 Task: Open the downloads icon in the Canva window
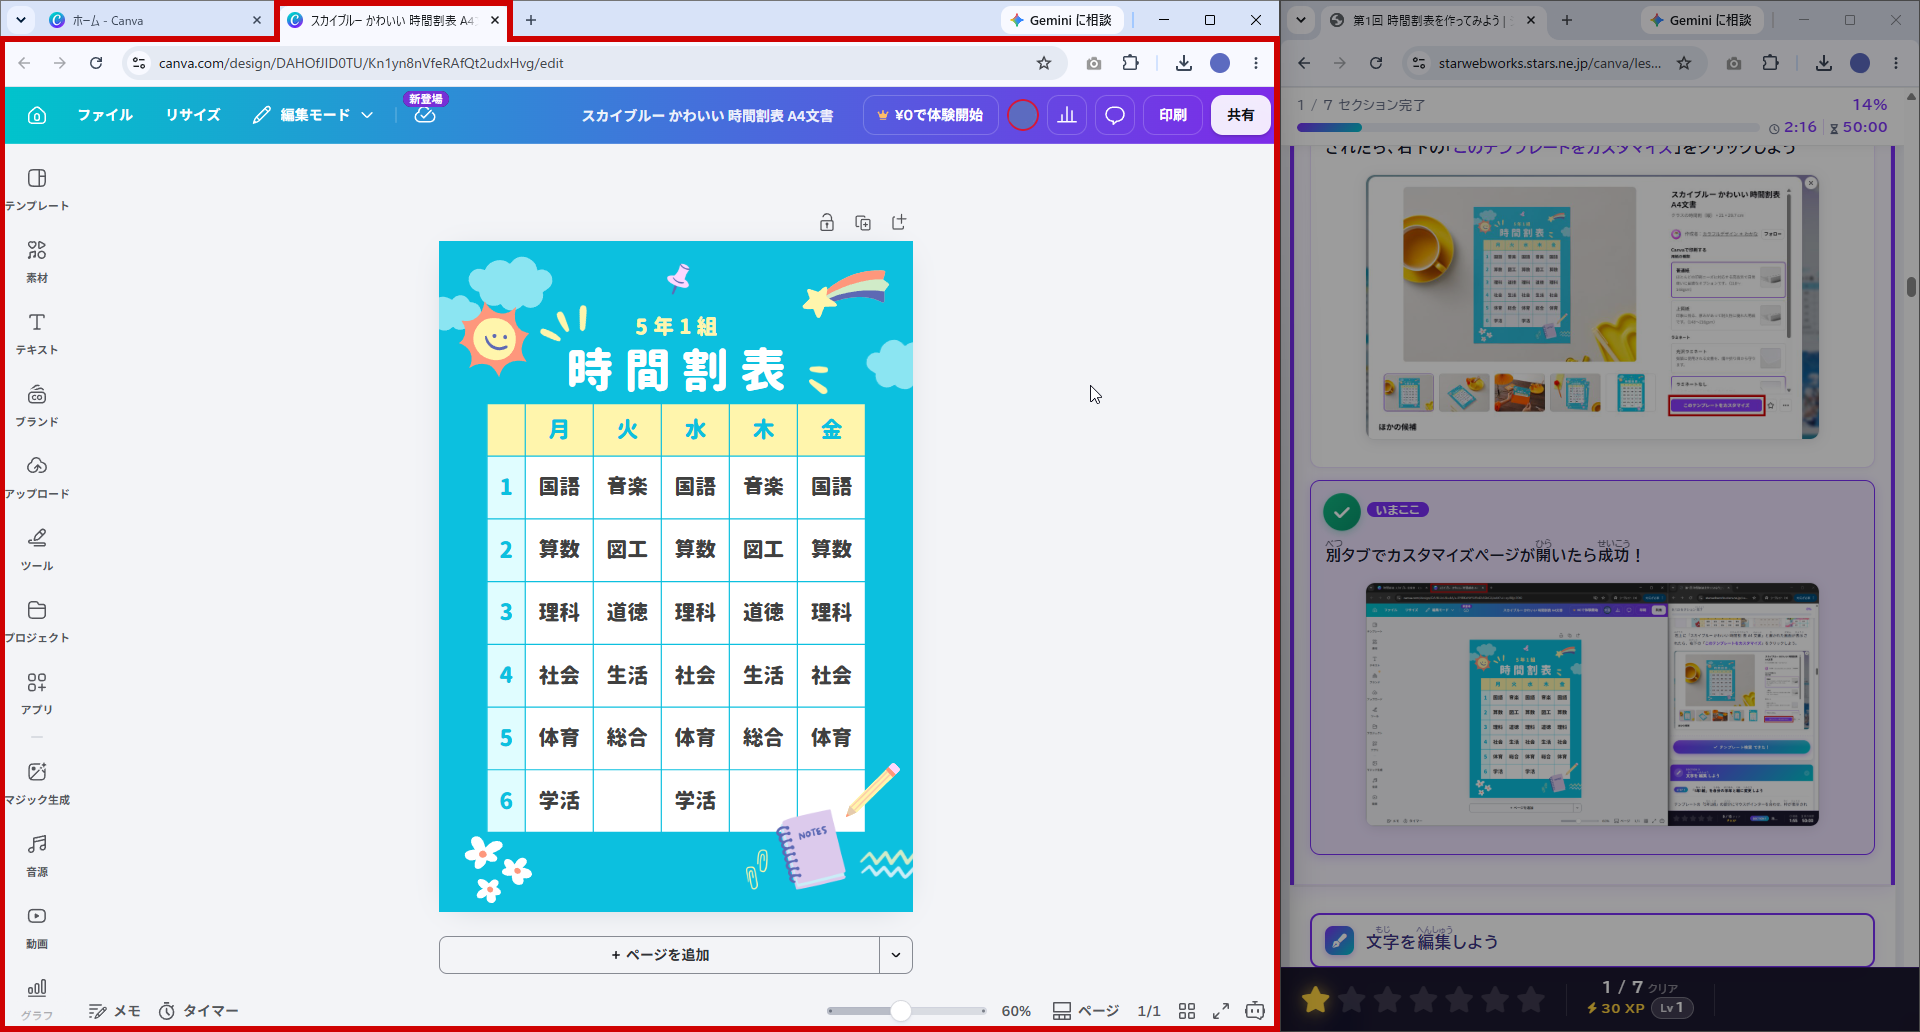[x=1184, y=63]
